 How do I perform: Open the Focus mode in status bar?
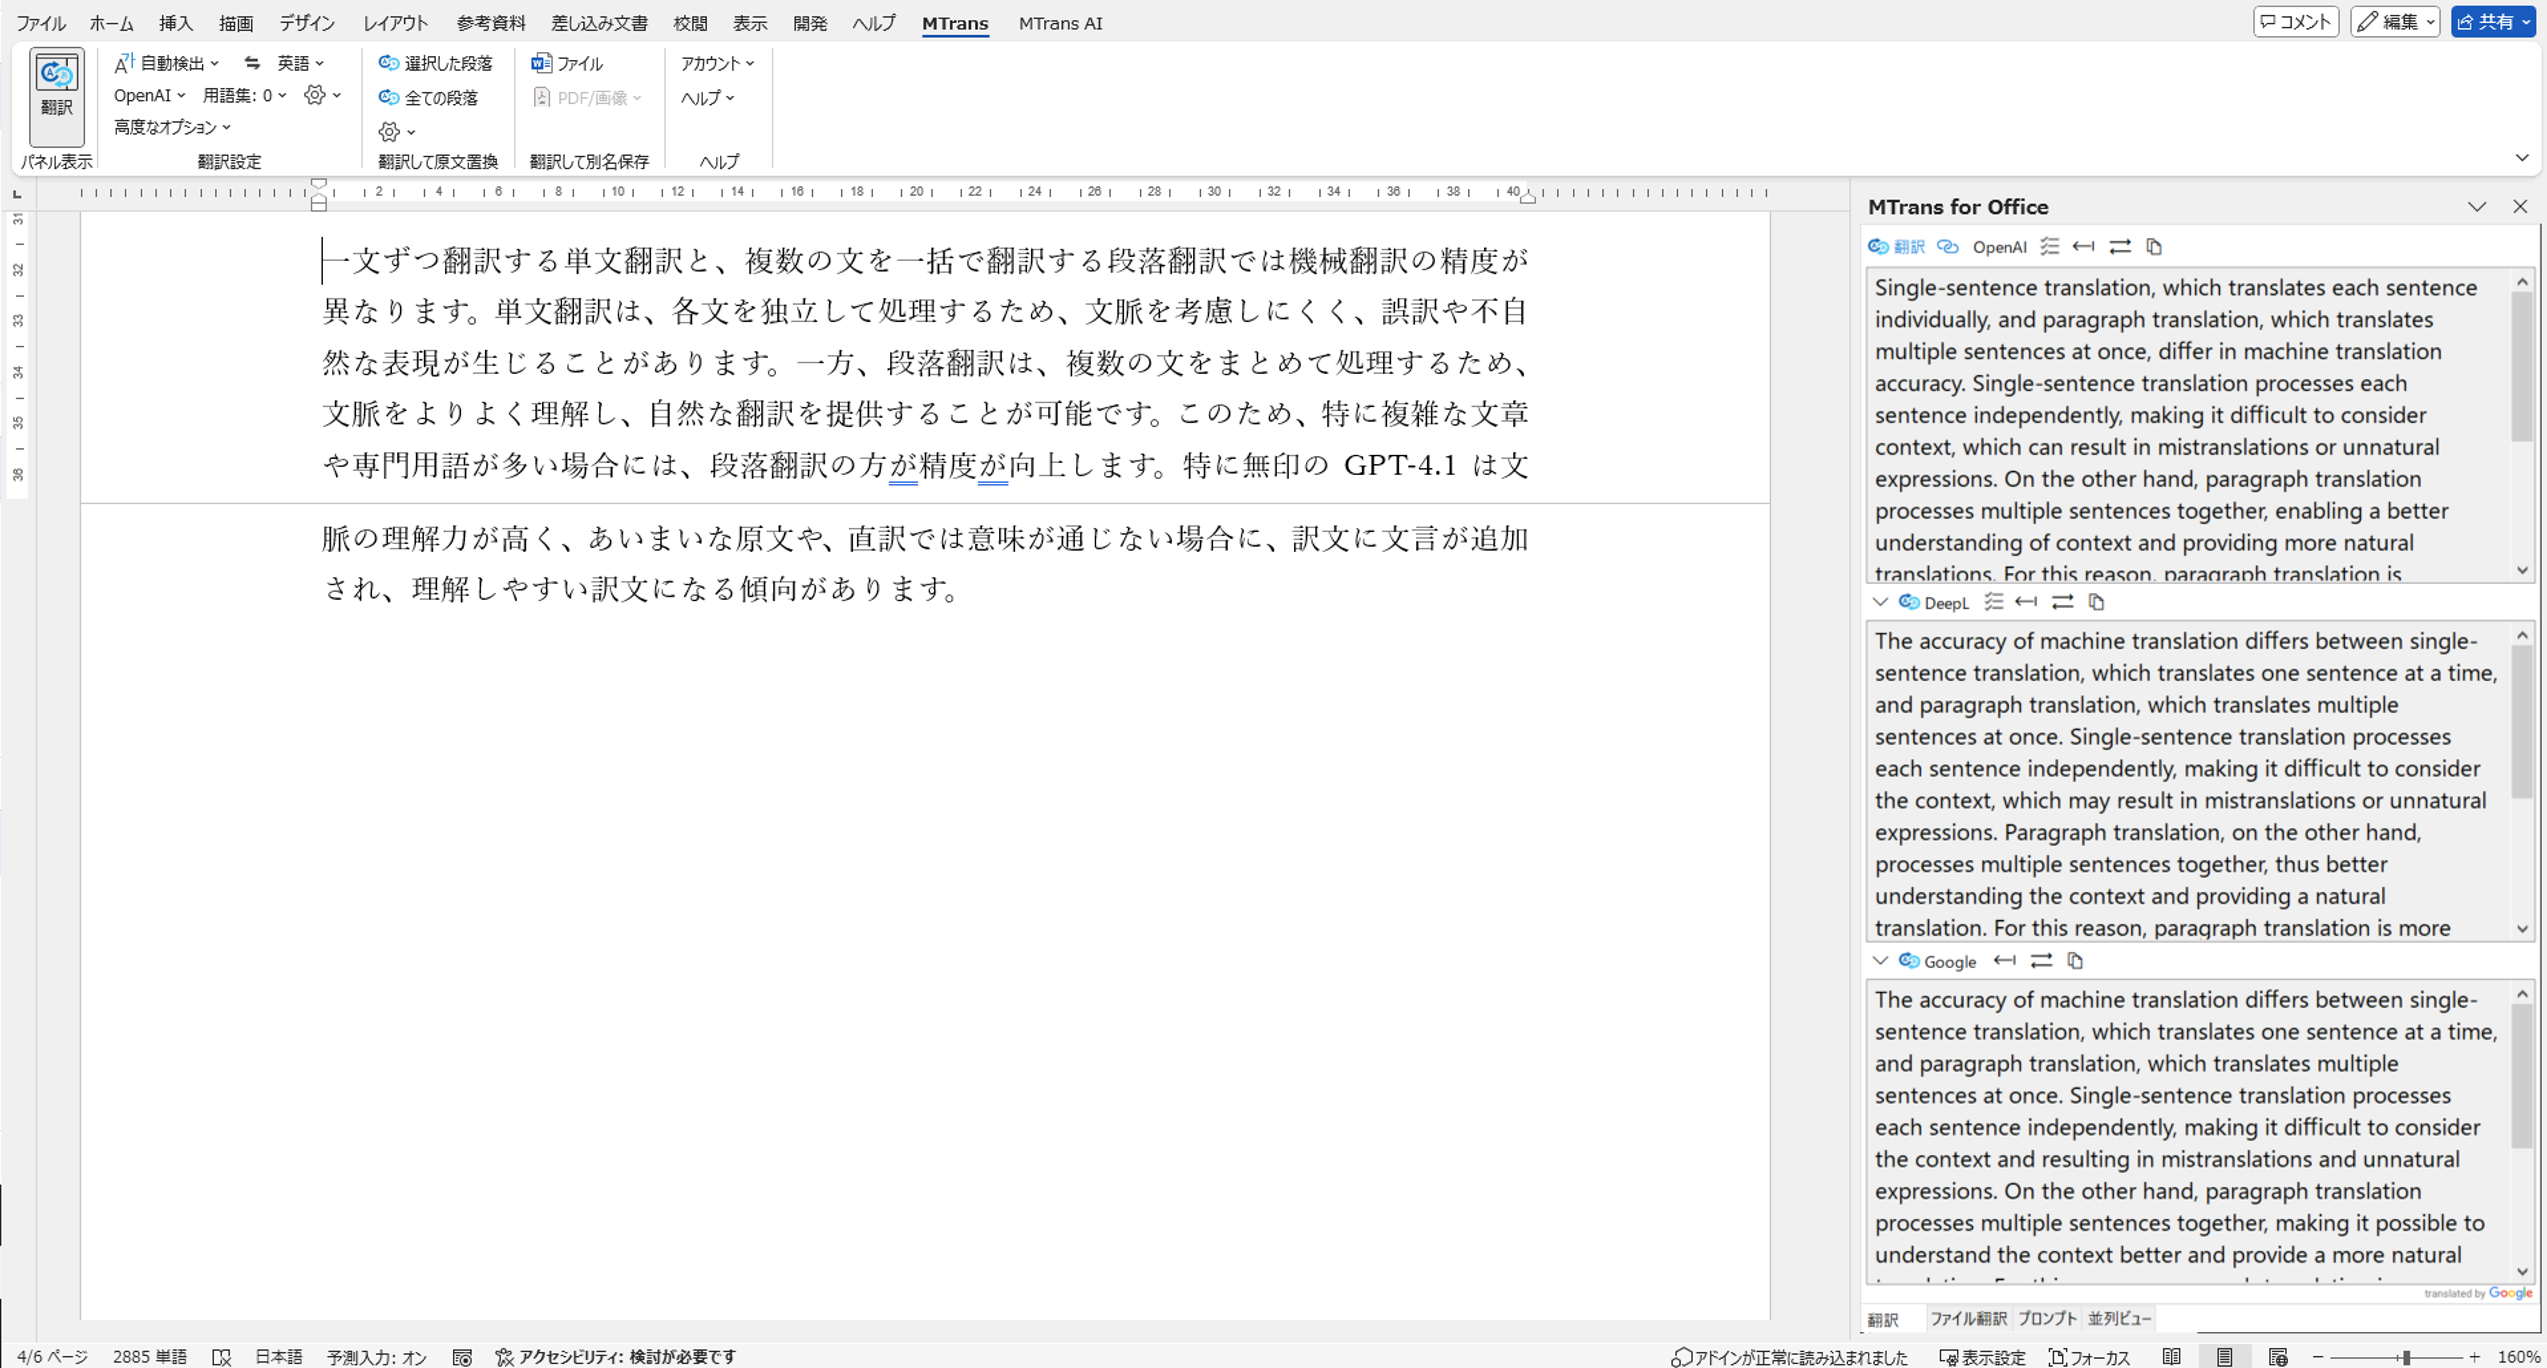2090,1357
